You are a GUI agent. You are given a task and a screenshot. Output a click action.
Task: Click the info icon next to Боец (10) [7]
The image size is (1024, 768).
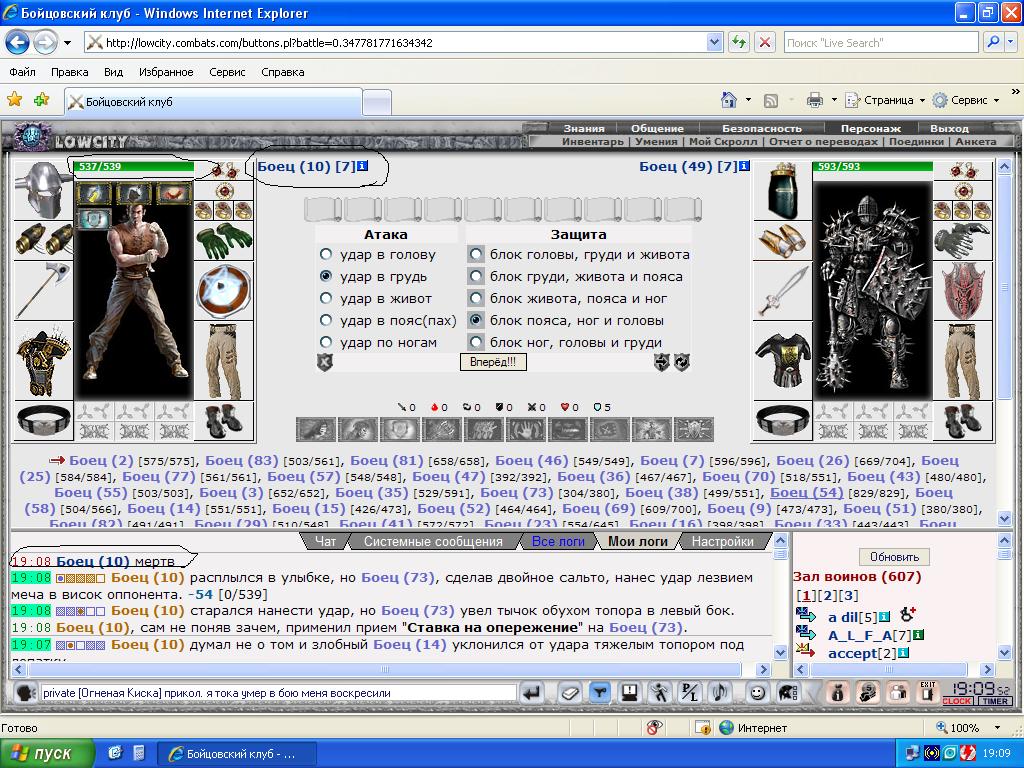tap(362, 166)
